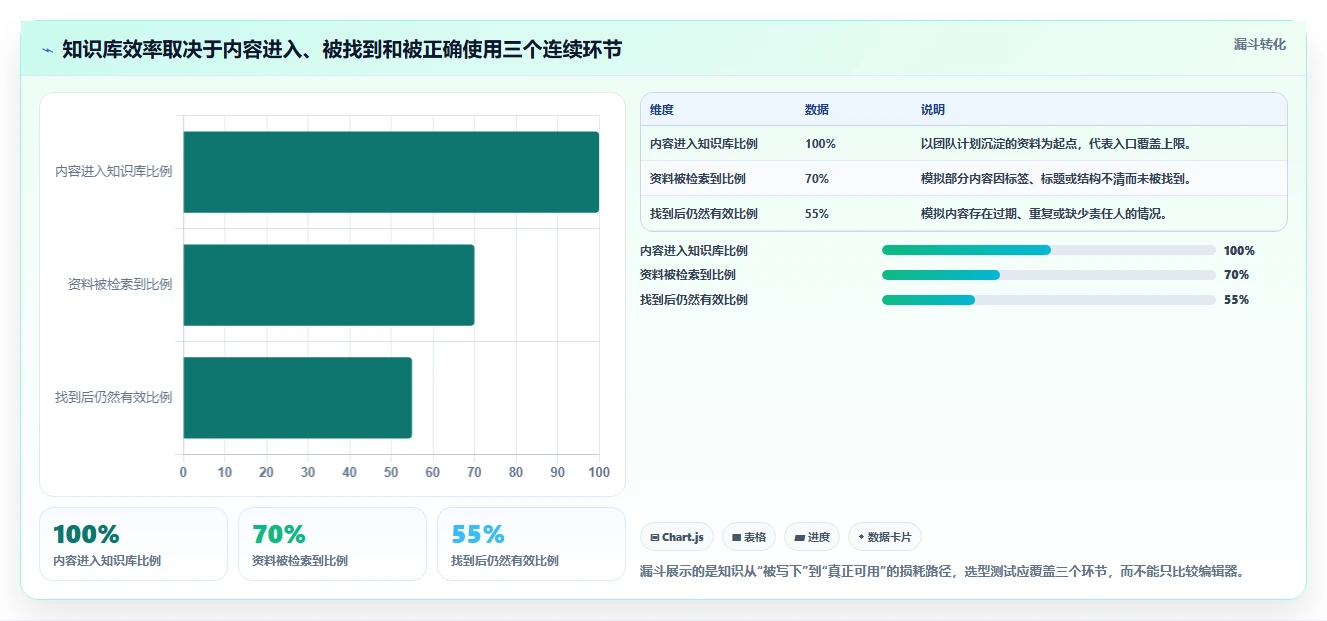This screenshot has height=621, width=1327.
Task: Click the 55% value beside the progress bar
Action: pos(1236,300)
